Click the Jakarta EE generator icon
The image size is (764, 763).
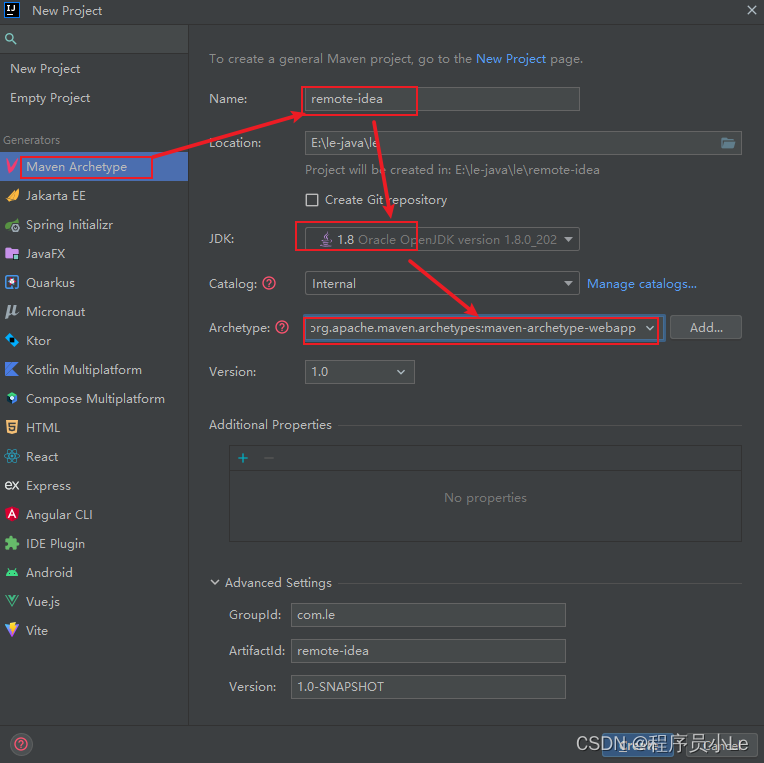(x=12, y=196)
